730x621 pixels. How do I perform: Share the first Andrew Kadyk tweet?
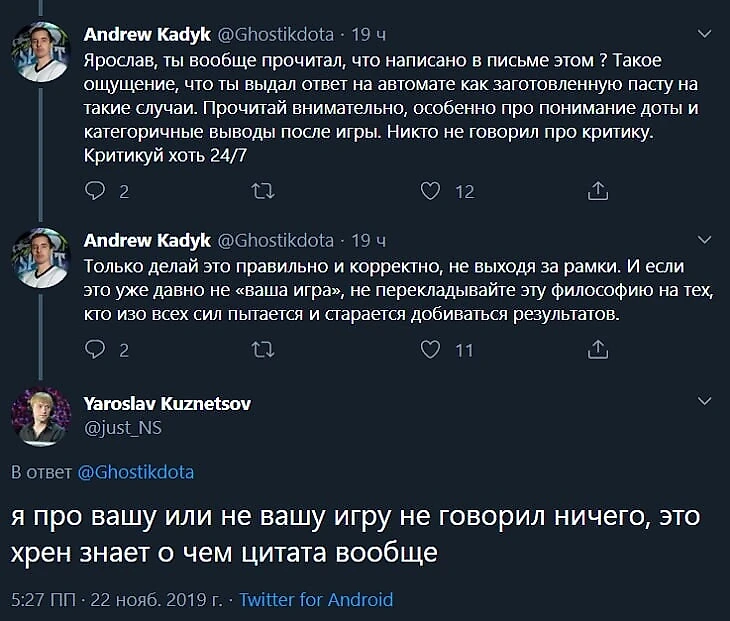(x=598, y=190)
